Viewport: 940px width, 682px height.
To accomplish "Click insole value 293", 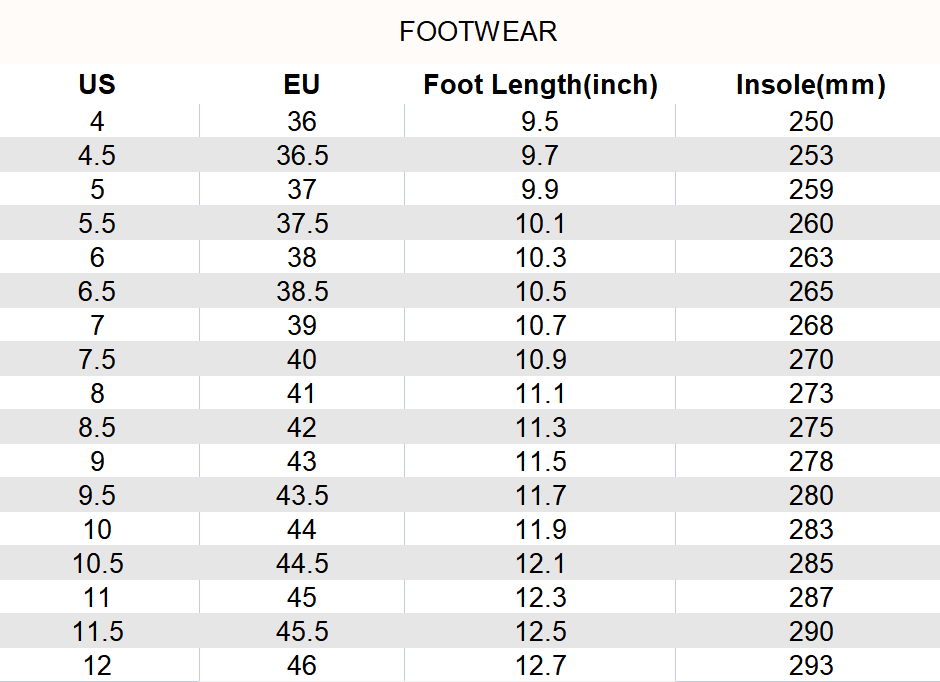I will tap(811, 666).
